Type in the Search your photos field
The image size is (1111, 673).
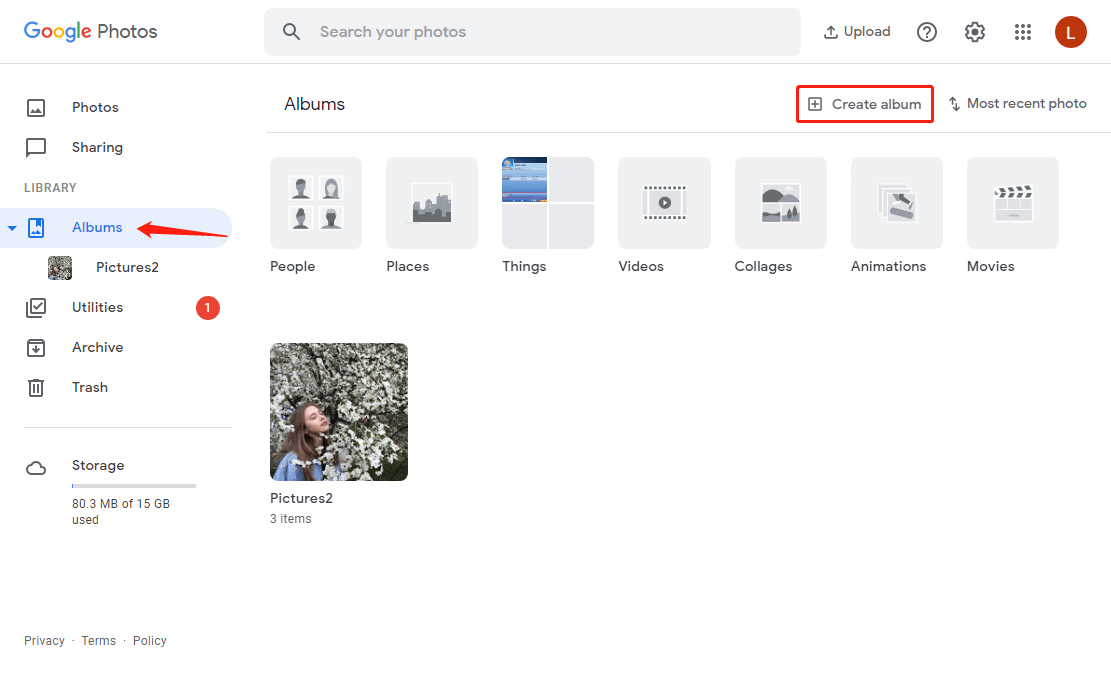point(550,32)
